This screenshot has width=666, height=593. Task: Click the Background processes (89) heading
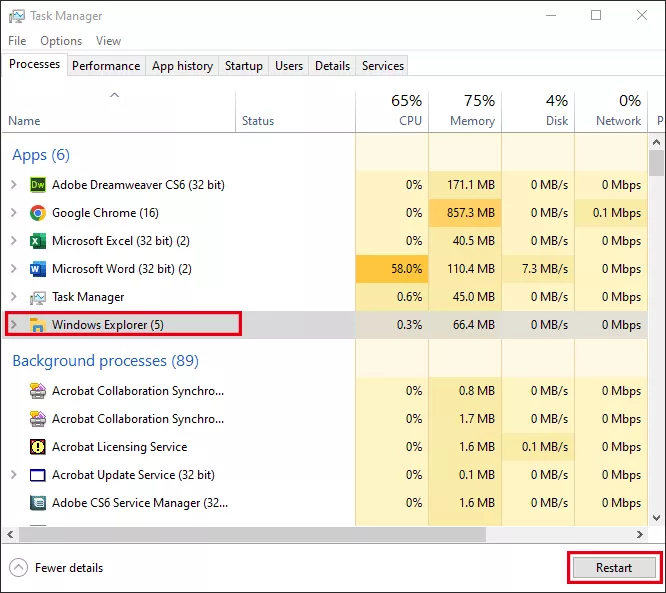105,361
